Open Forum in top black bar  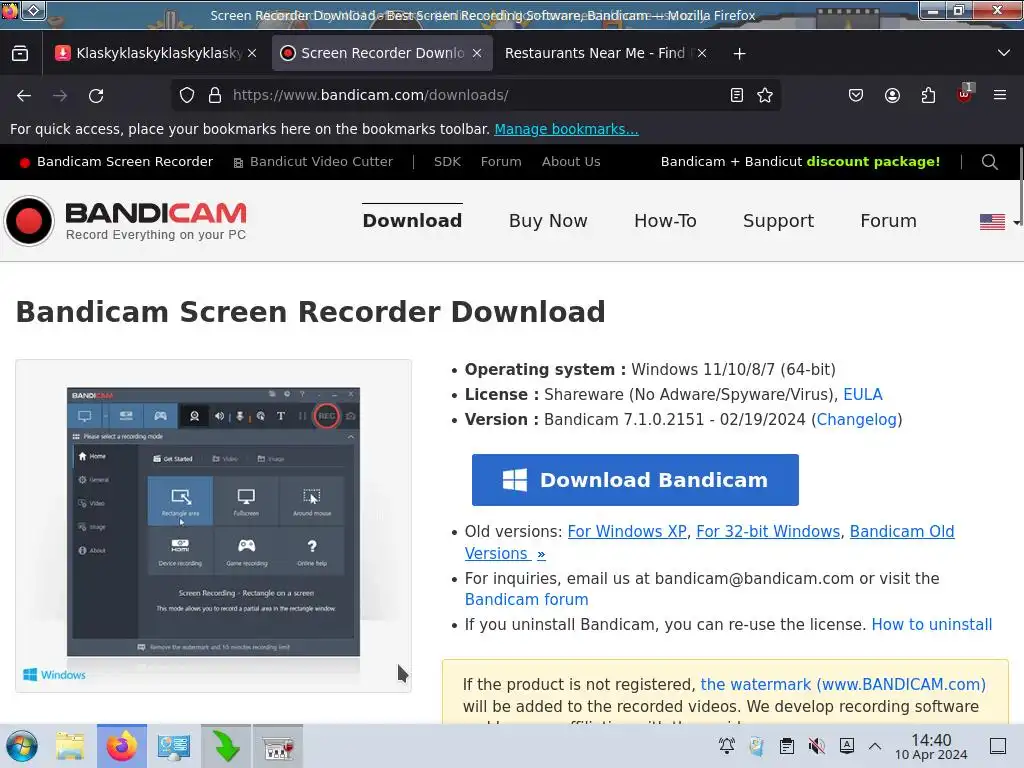(x=501, y=162)
